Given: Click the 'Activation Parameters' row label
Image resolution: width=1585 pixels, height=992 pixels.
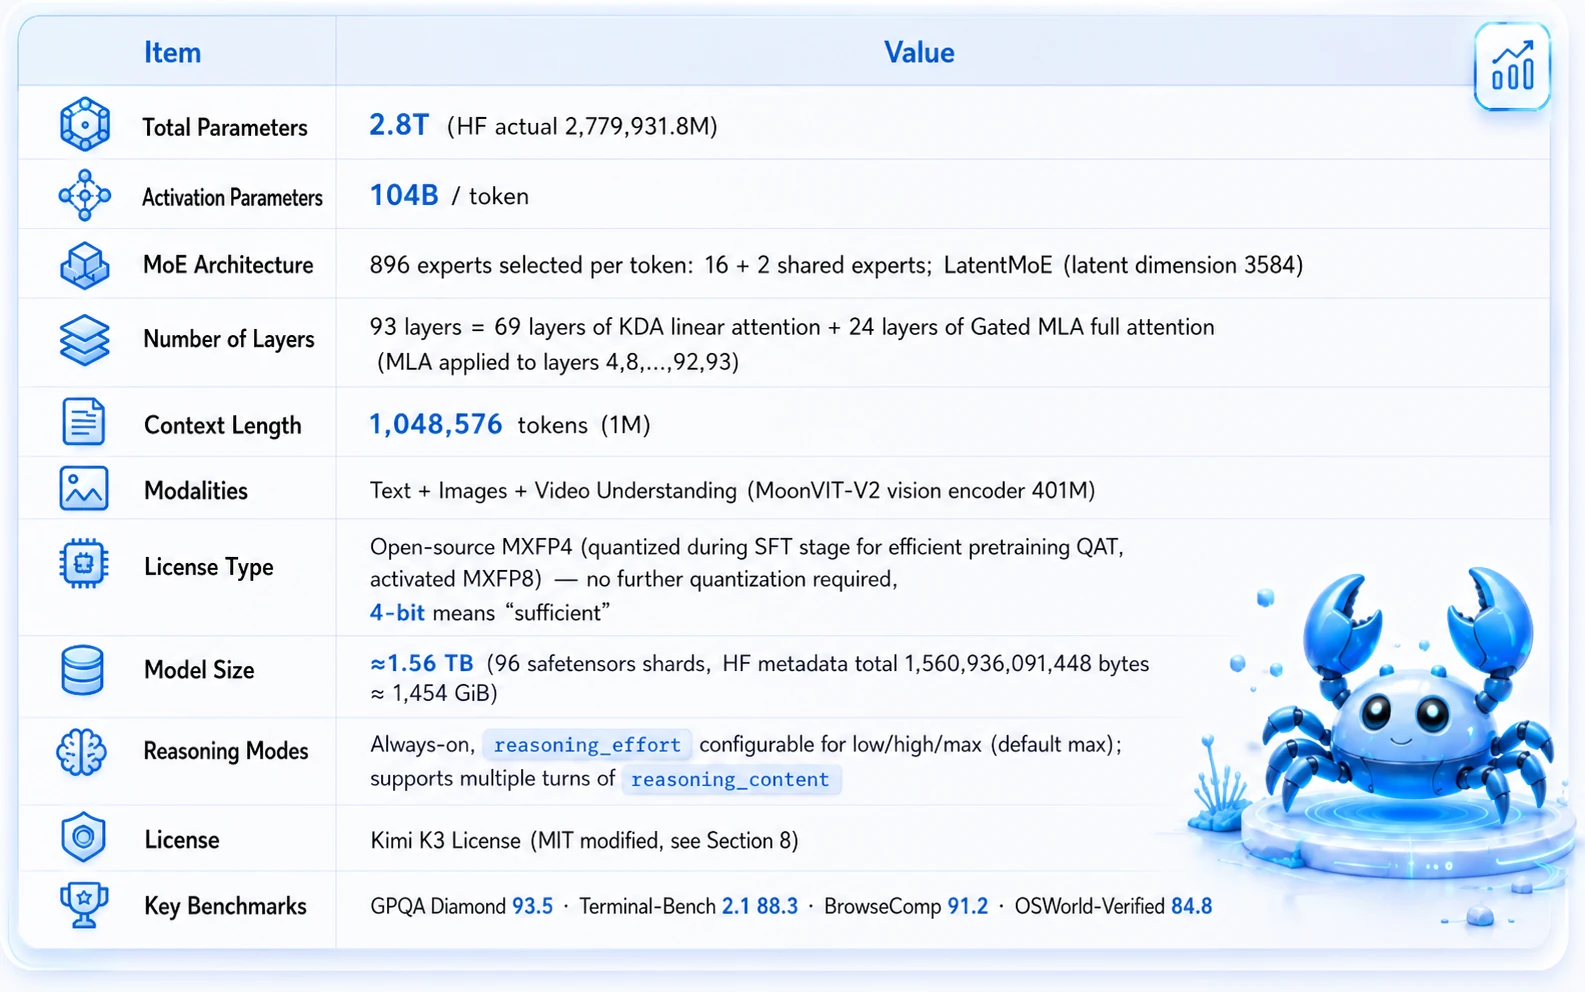Looking at the screenshot, I should 232,197.
